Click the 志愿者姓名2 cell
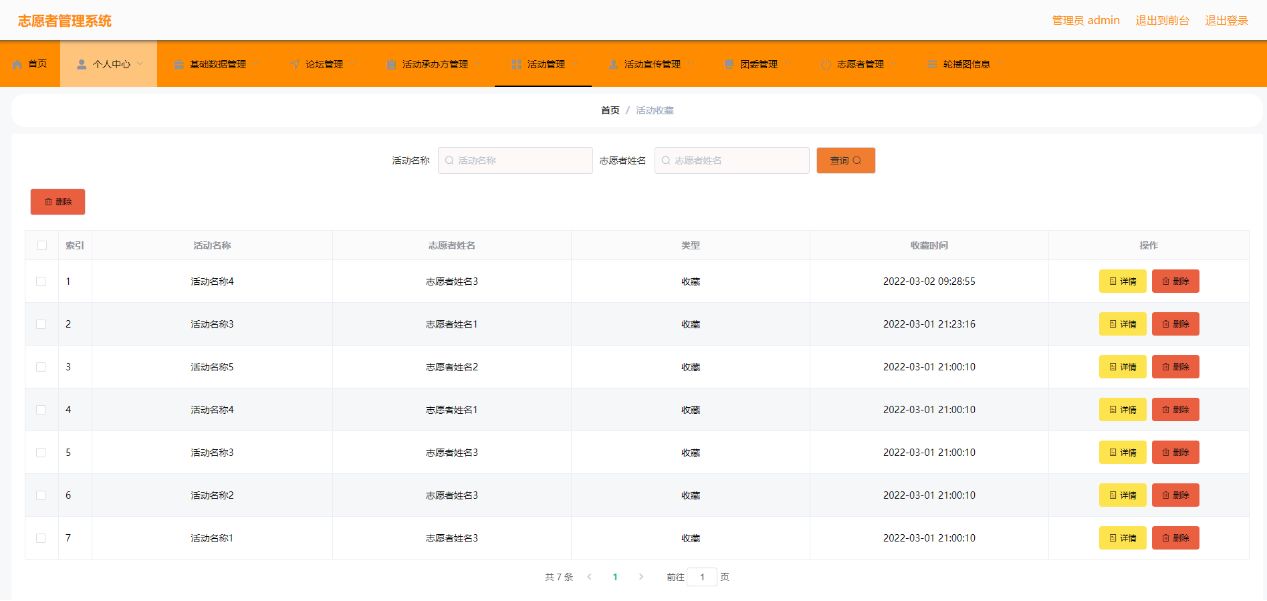The height and width of the screenshot is (601, 1267). click(x=452, y=367)
